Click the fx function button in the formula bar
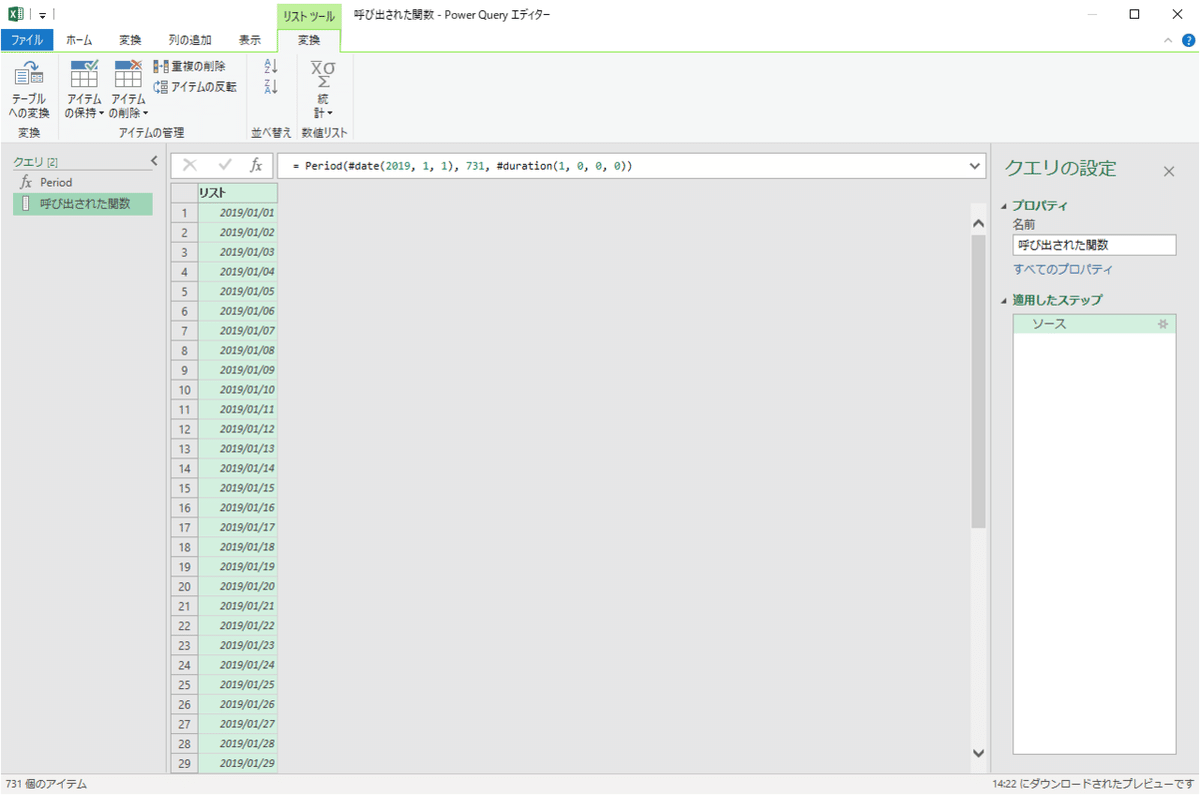This screenshot has height=795, width=1200. pos(256,165)
